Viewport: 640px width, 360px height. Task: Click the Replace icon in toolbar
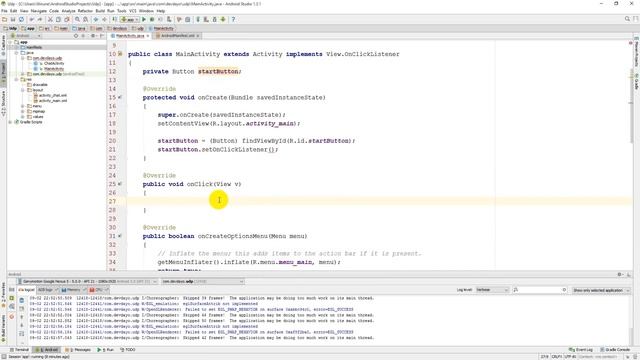click(85, 19)
